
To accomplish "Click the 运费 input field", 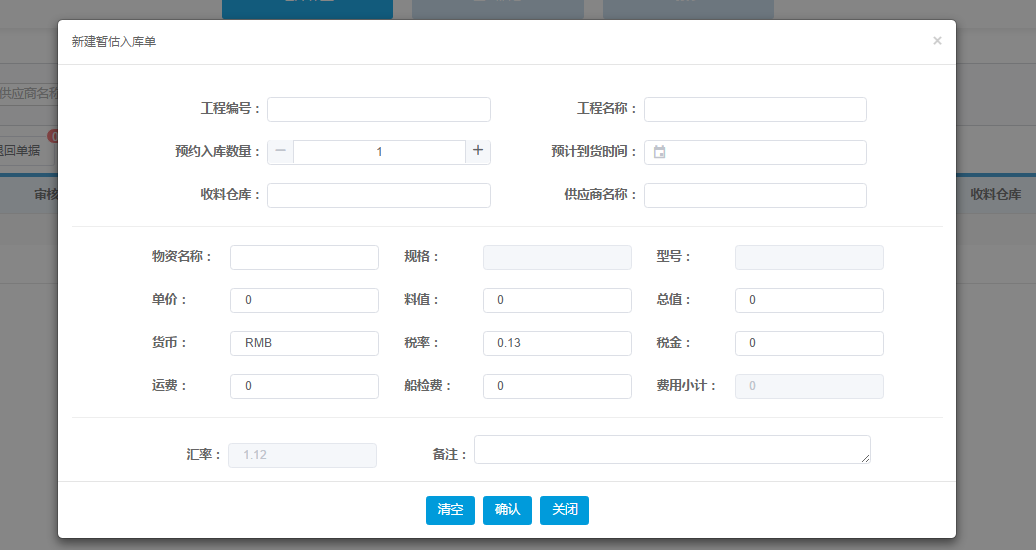I will pyautogui.click(x=304, y=386).
